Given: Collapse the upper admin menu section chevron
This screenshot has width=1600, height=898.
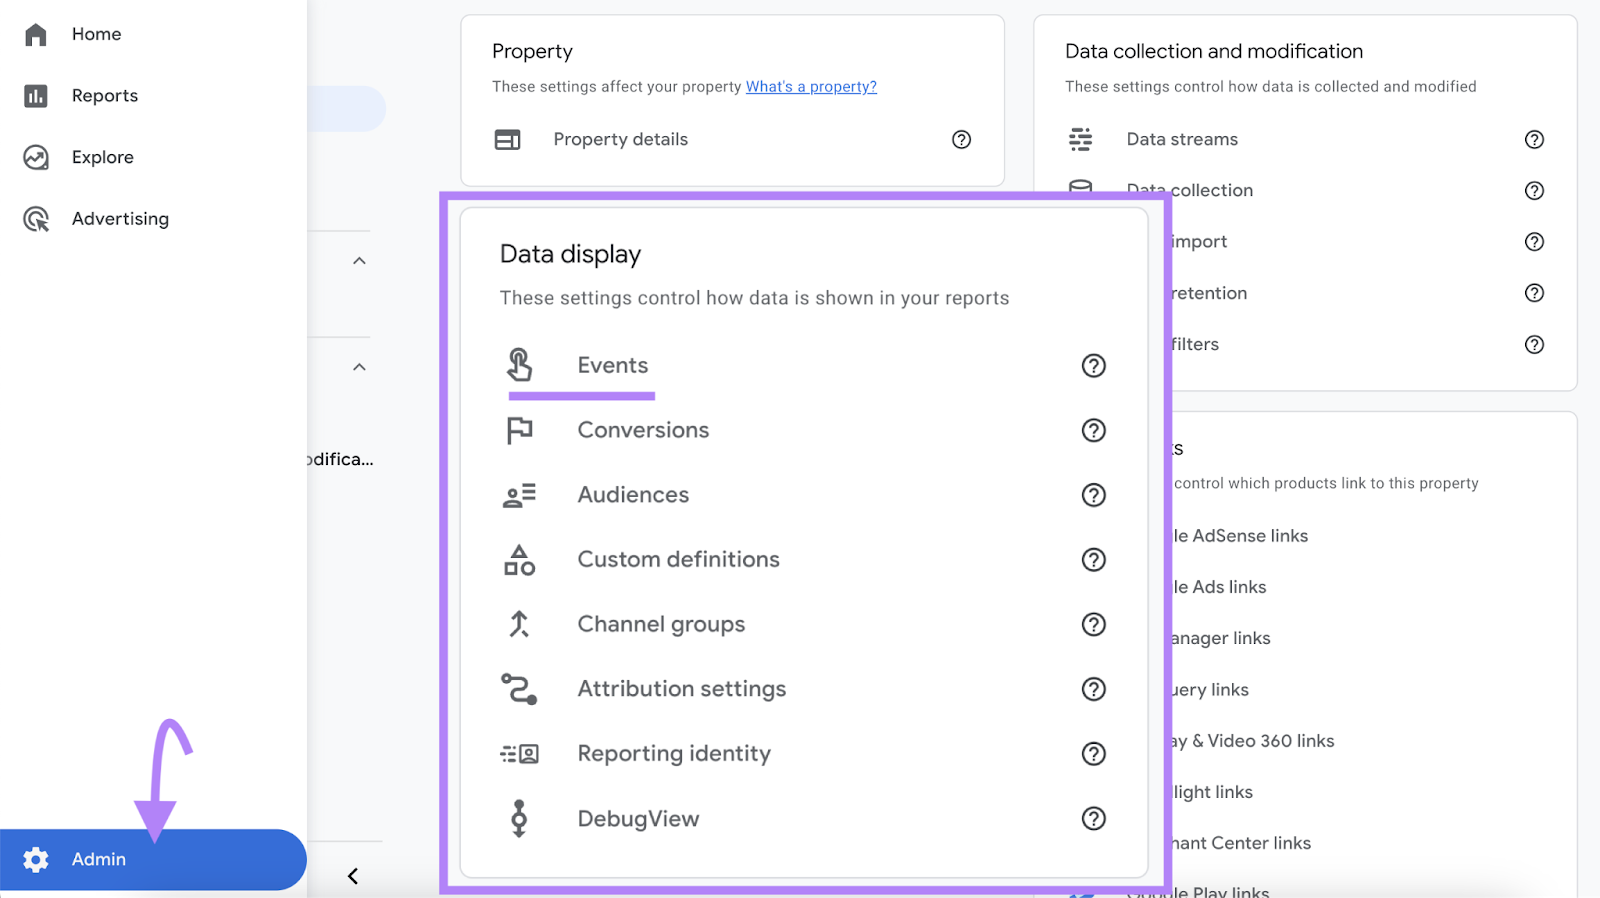Looking at the screenshot, I should (360, 261).
